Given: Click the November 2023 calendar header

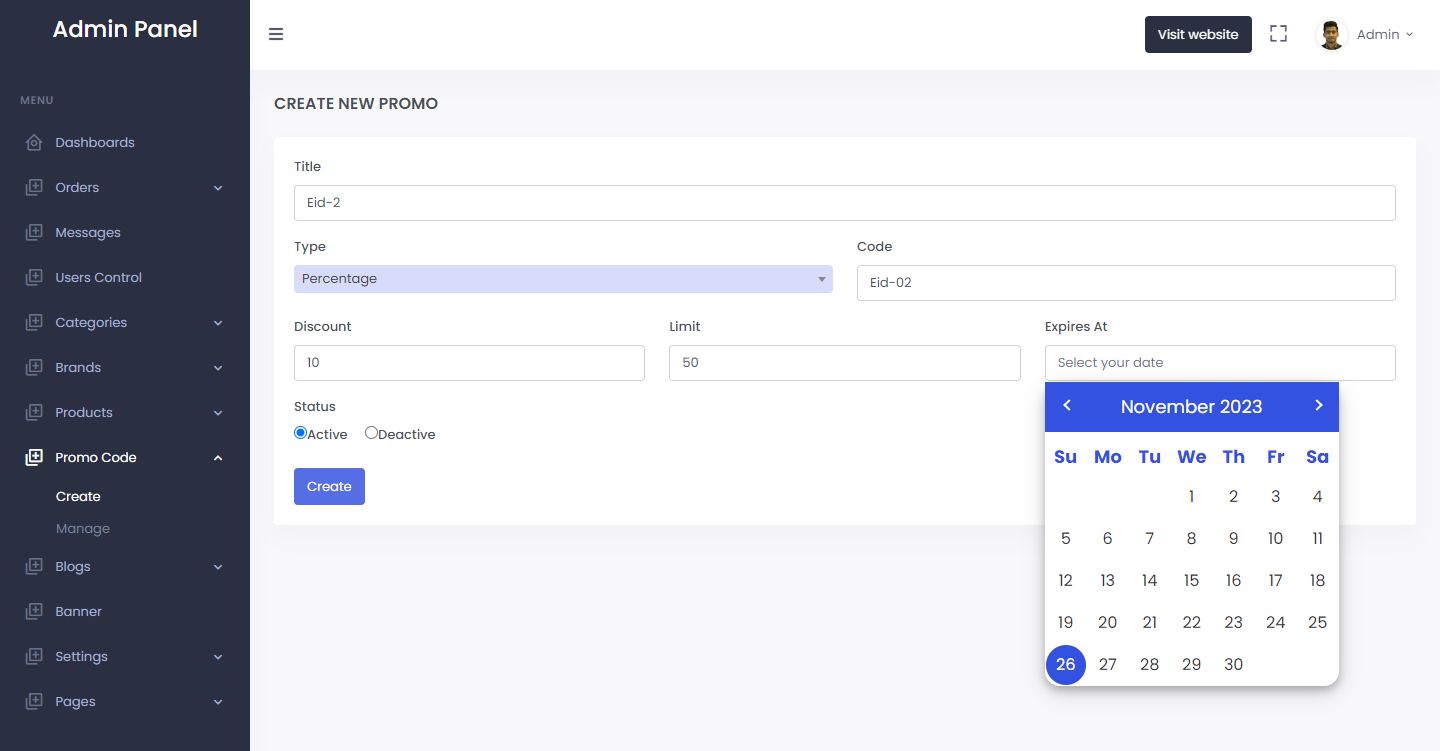Looking at the screenshot, I should pos(1191,407).
